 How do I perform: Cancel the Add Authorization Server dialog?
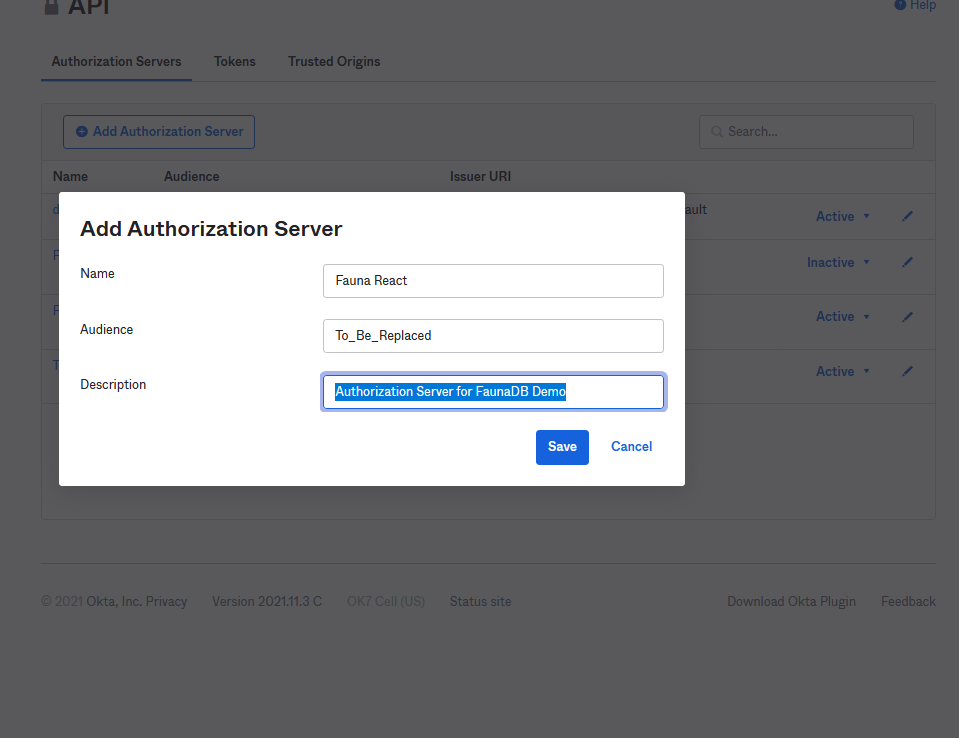pyautogui.click(x=631, y=447)
